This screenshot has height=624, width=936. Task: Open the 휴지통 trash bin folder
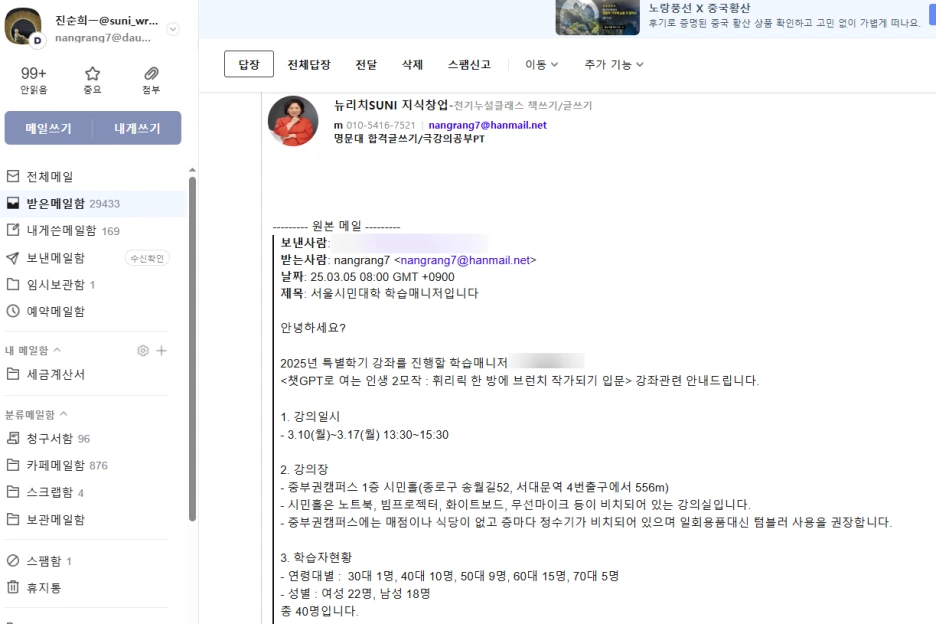(45, 588)
